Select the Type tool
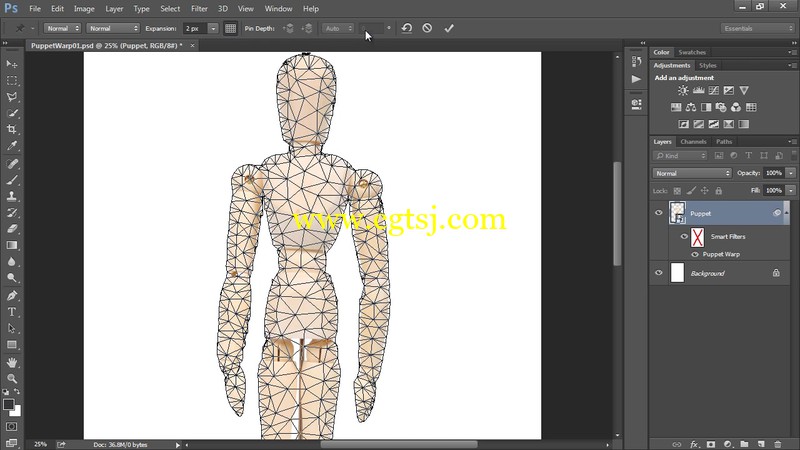This screenshot has height=450, width=800. click(12, 312)
